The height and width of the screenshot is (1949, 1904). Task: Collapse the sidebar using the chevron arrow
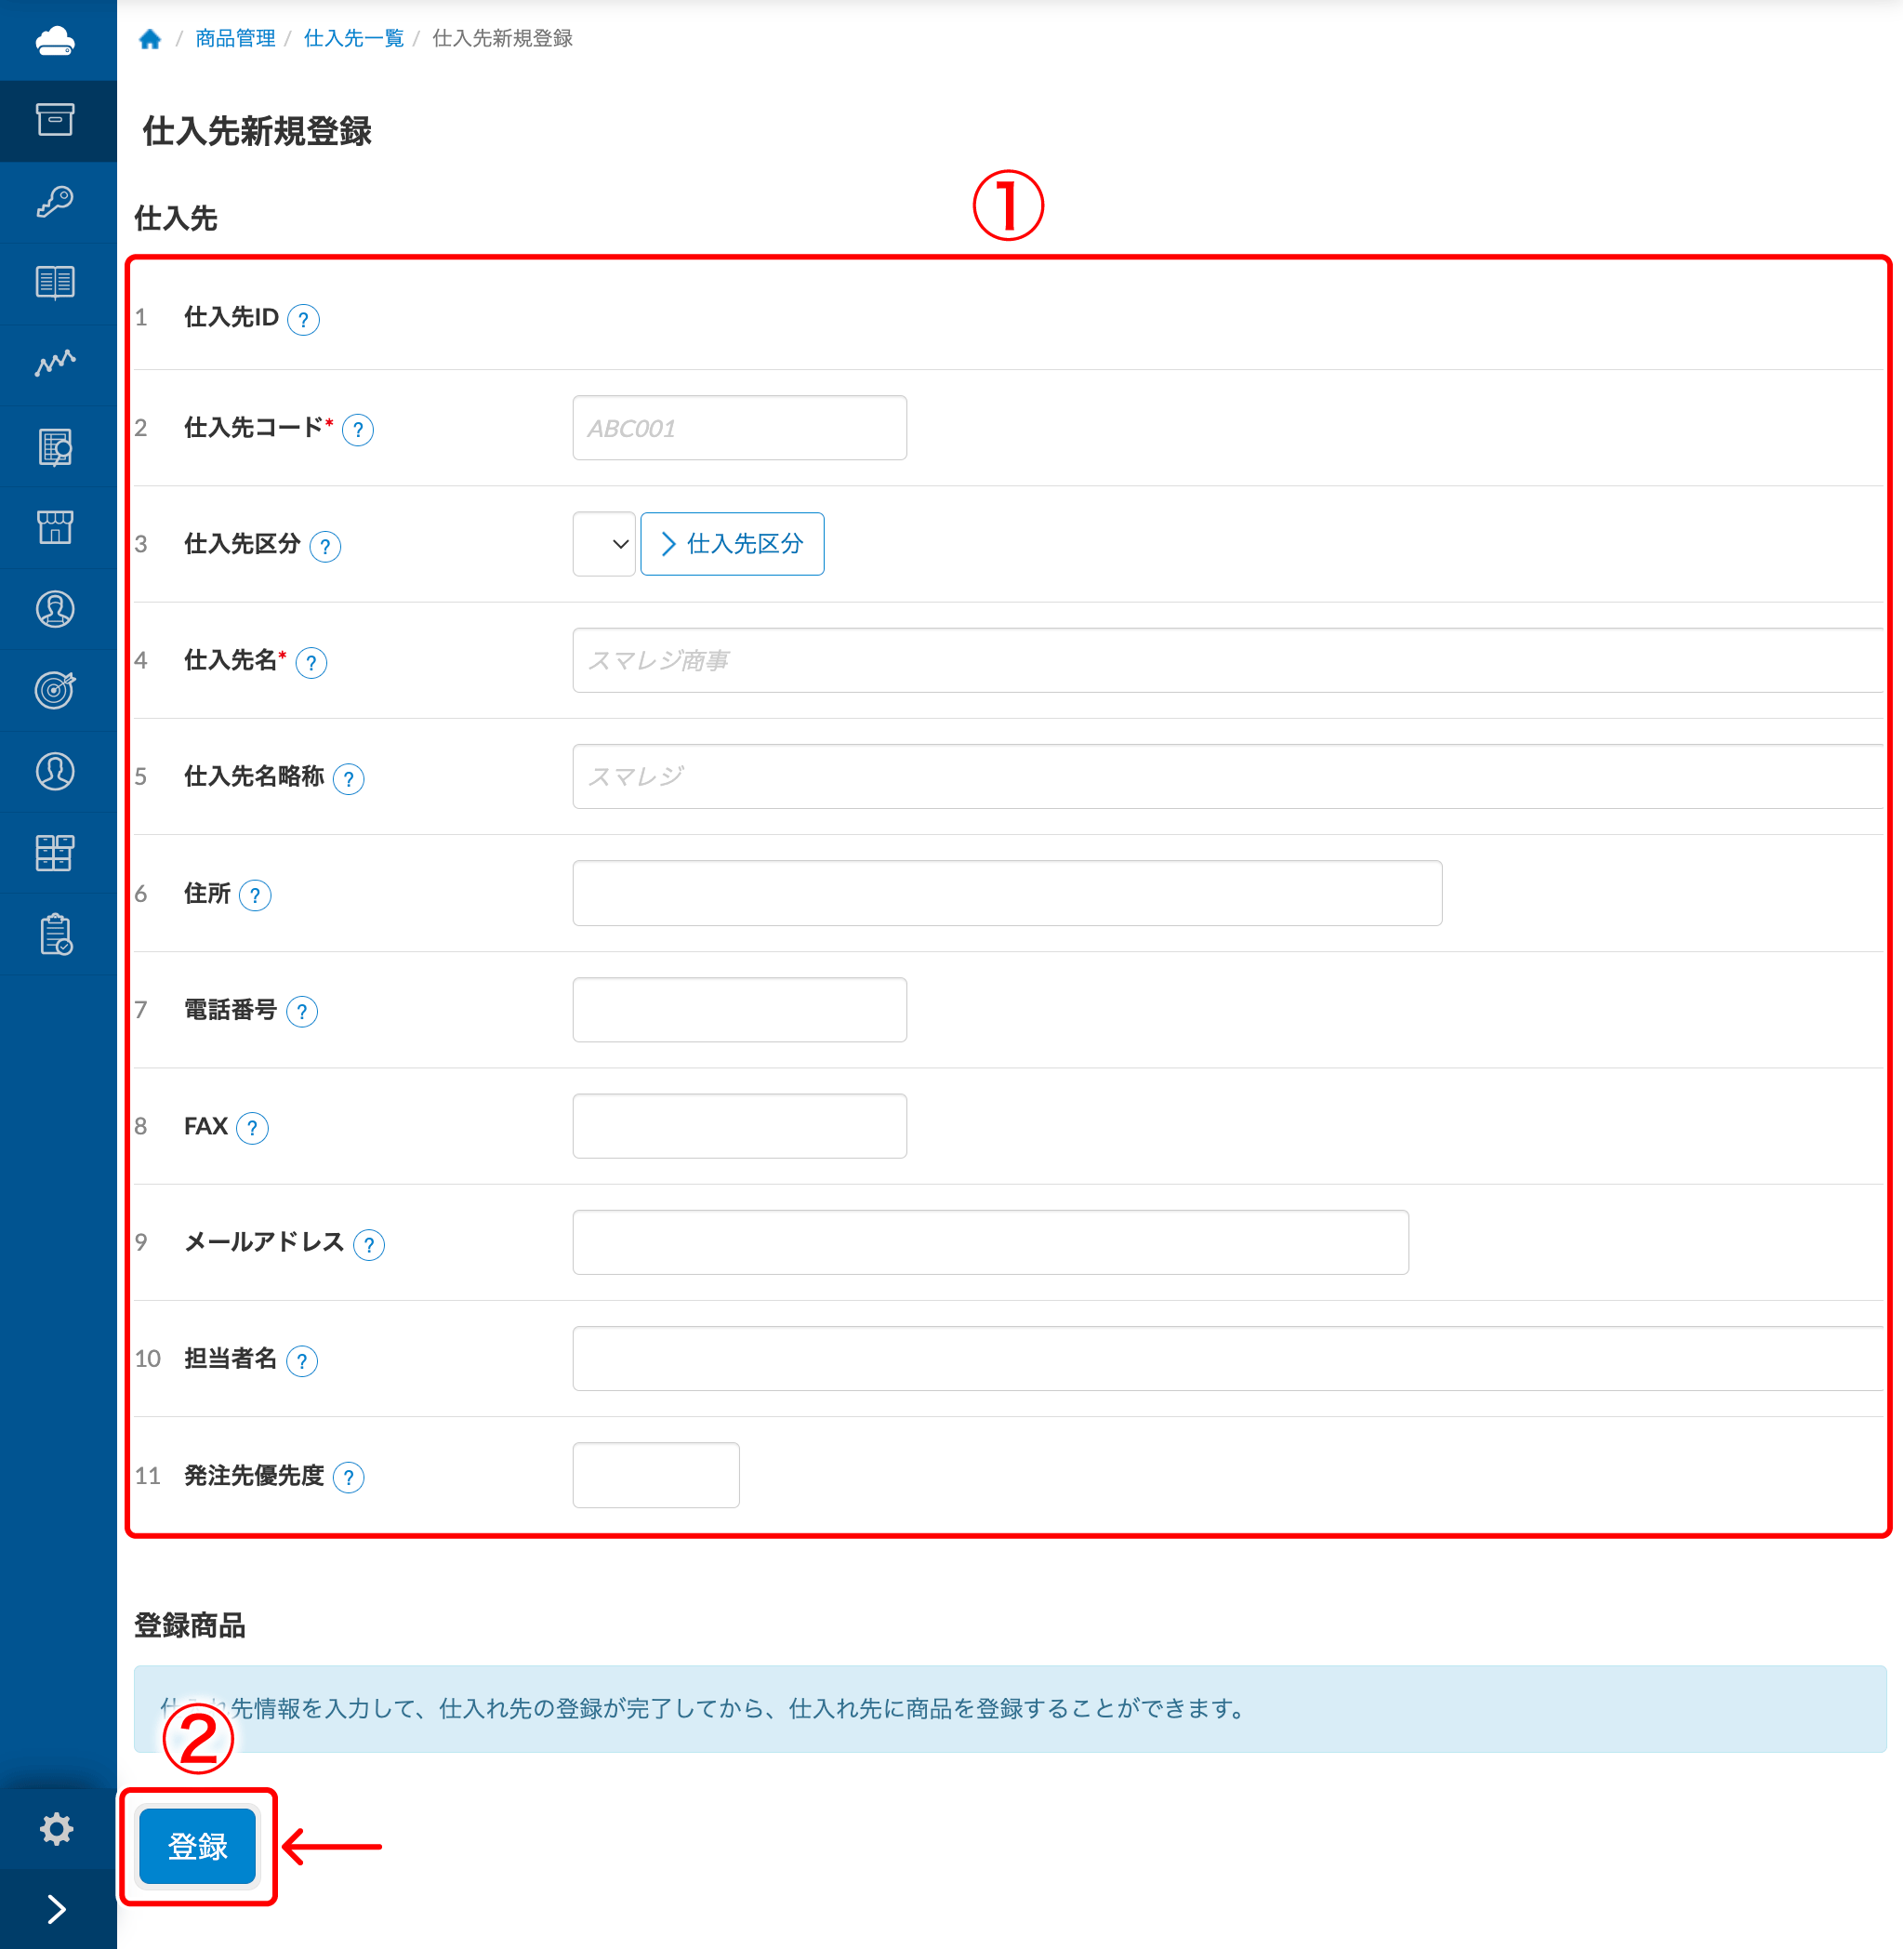click(57, 1906)
